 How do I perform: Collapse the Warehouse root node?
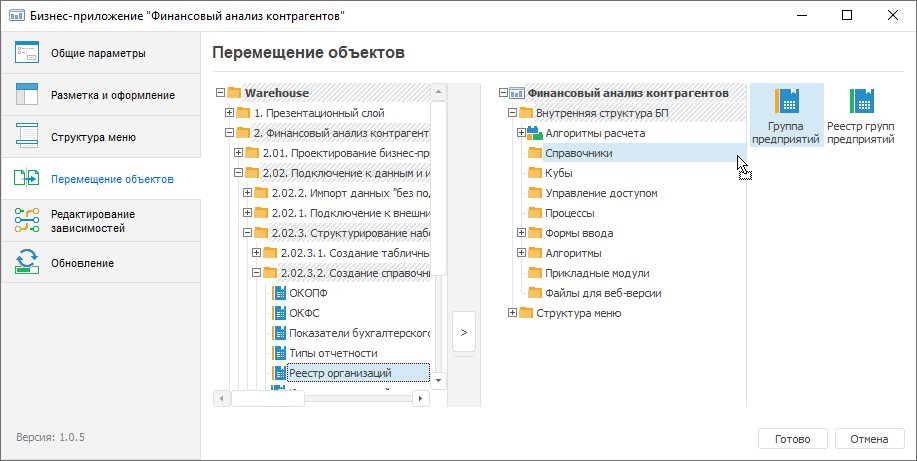click(221, 93)
